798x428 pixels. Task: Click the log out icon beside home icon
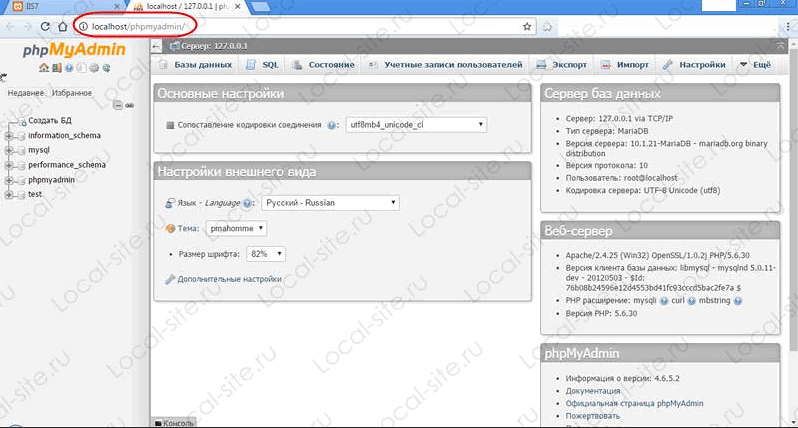click(x=56, y=68)
